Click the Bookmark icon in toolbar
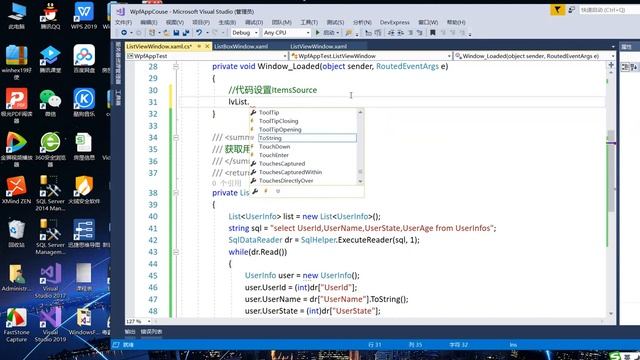Image resolution: width=640 pixels, height=360 pixels. [x=432, y=33]
